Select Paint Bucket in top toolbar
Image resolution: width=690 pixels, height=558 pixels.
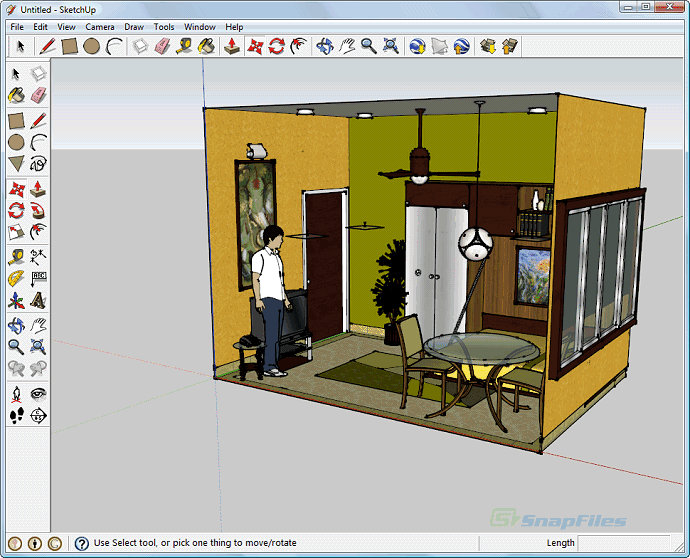coord(206,46)
